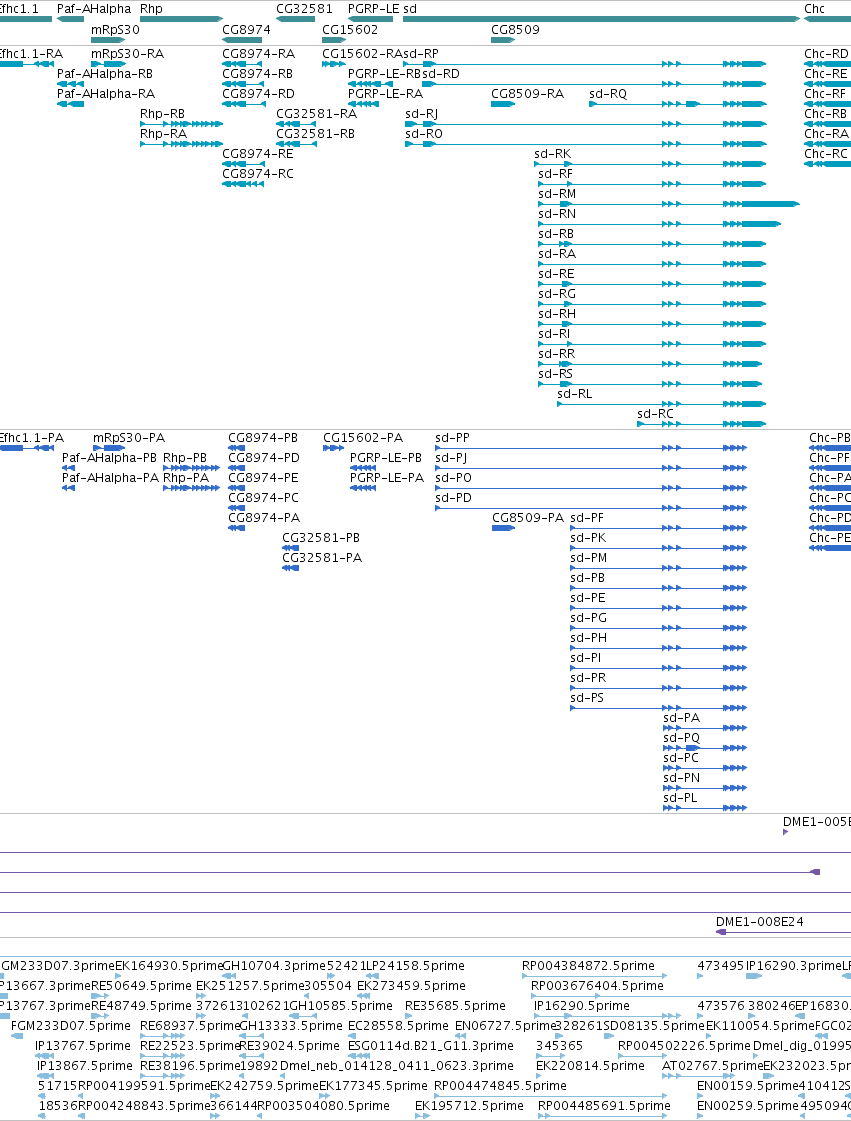Select the sd-PF protein feature
Screen dimensions: 851x1121
(659, 528)
